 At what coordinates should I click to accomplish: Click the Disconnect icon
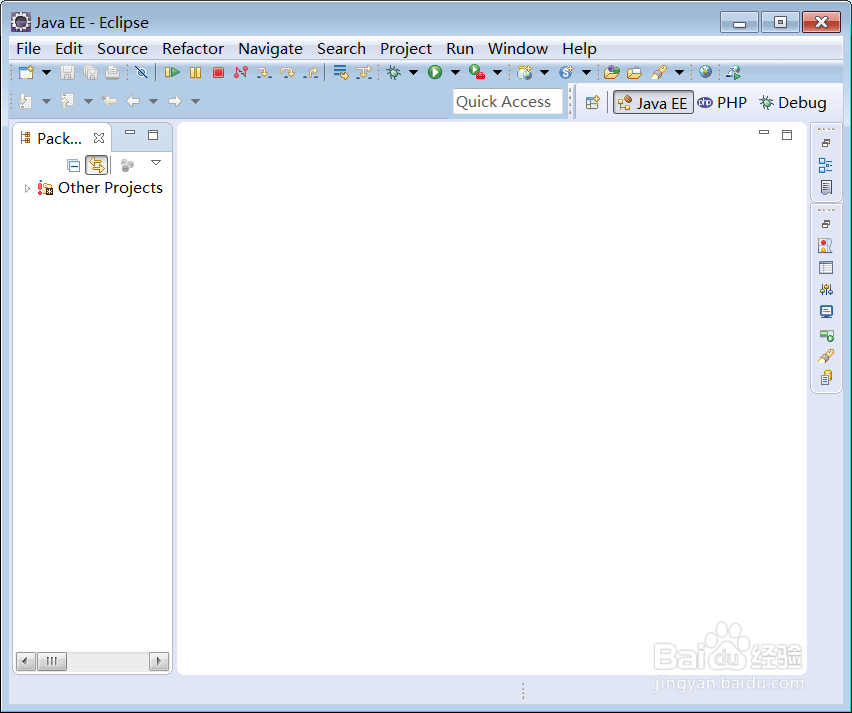tap(241, 72)
